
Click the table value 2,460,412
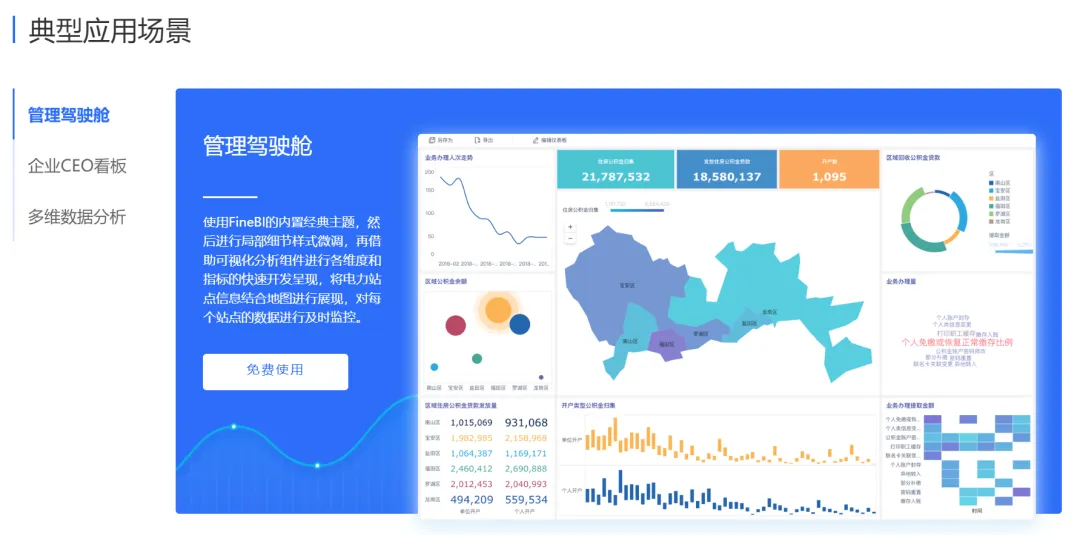tap(472, 468)
